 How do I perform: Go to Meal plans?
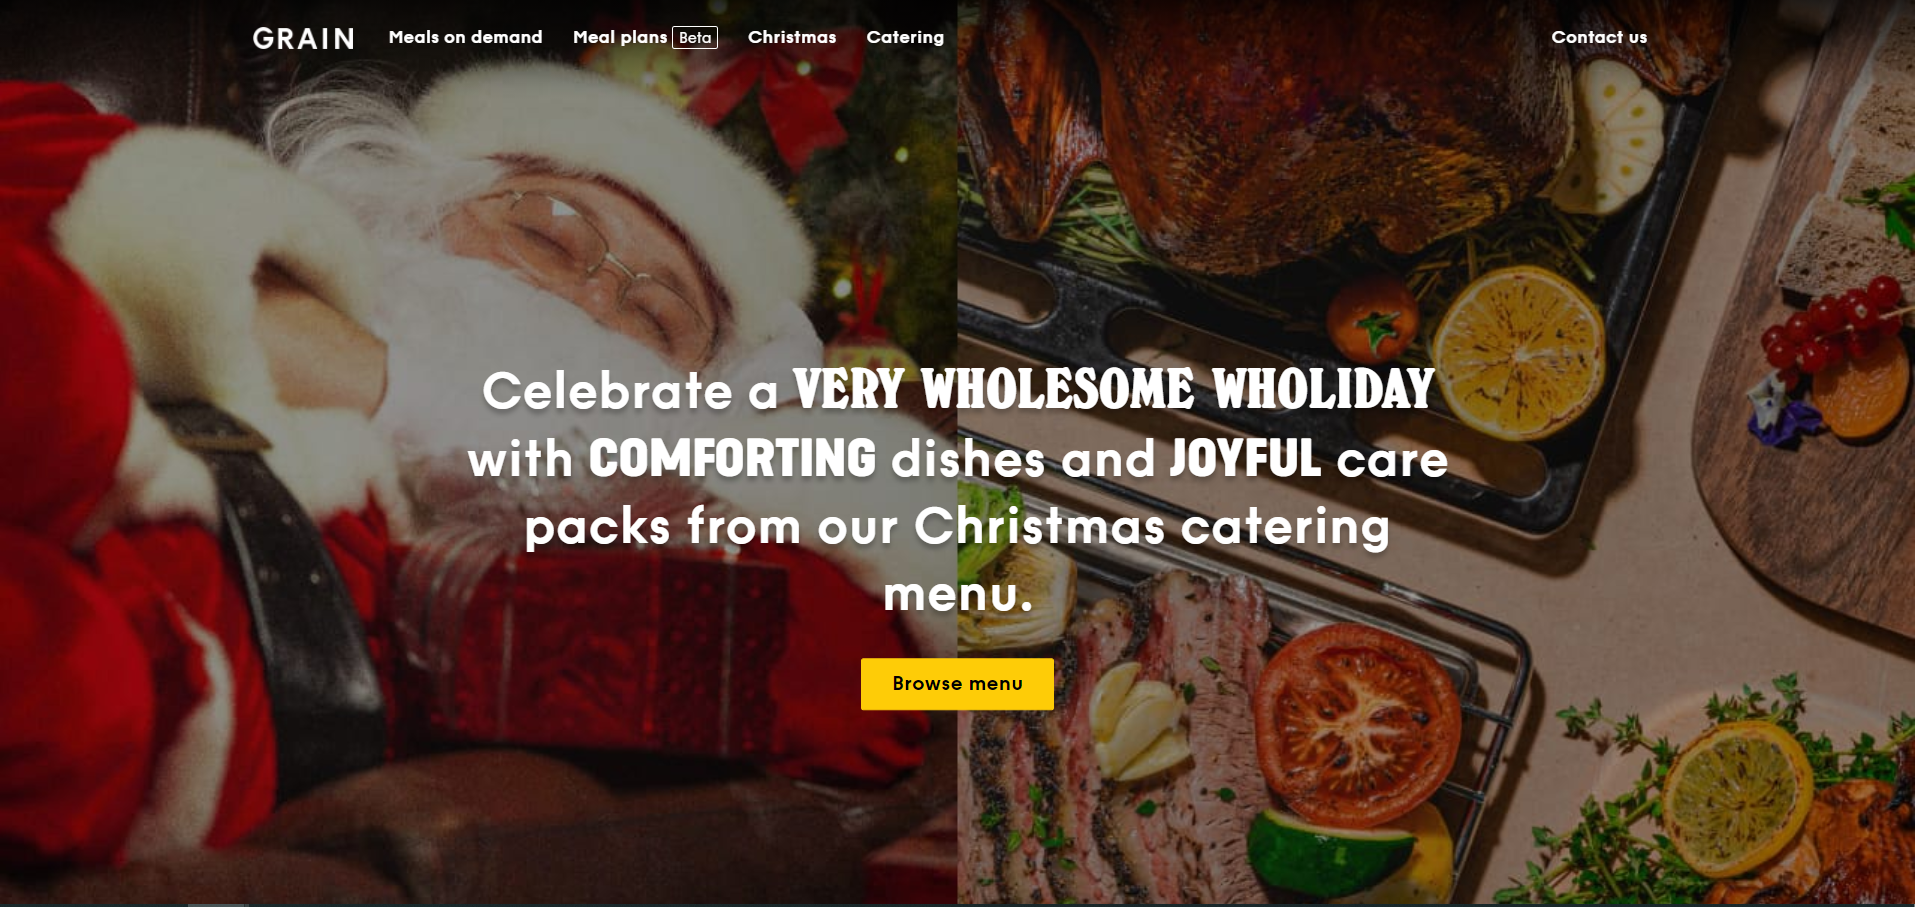[x=619, y=37]
